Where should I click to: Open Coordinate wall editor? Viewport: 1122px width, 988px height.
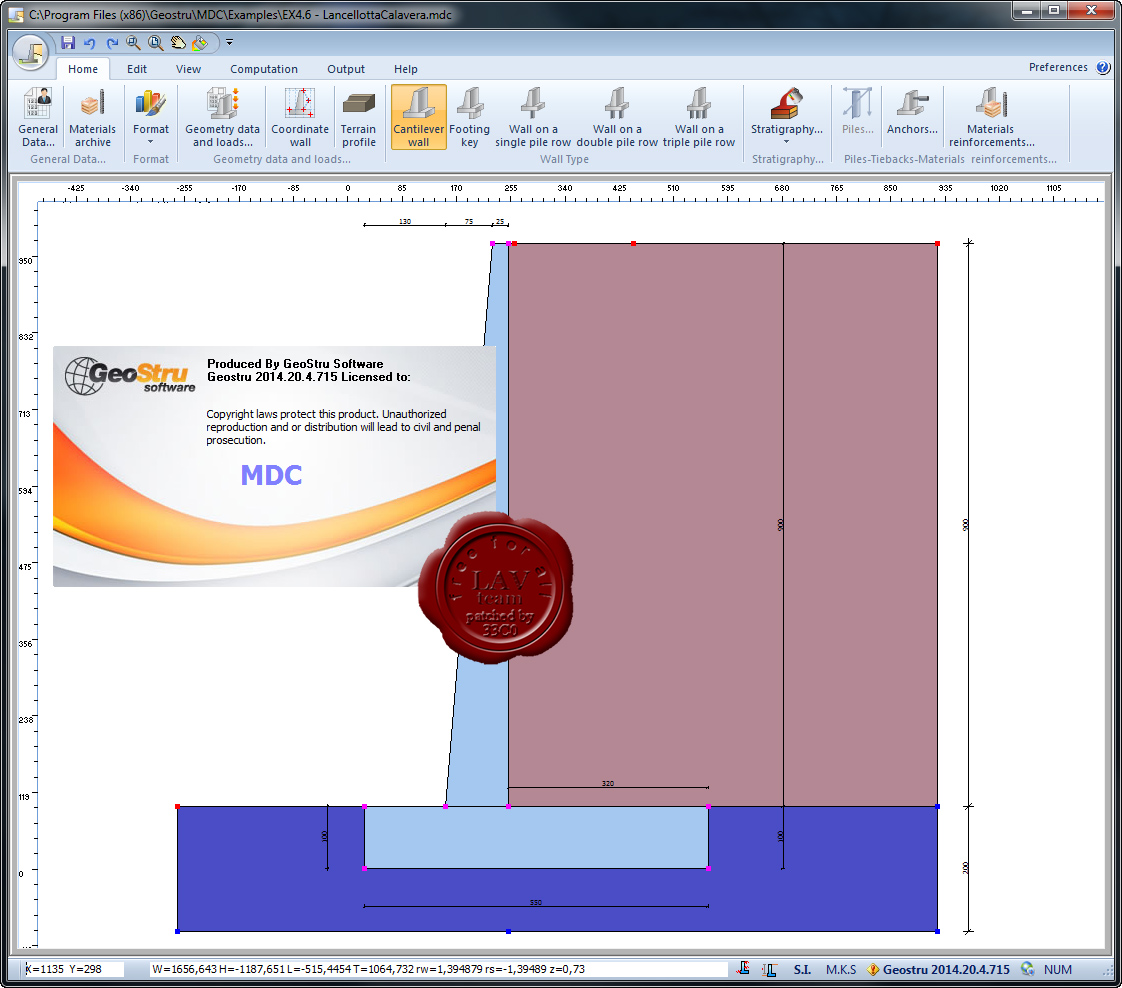[x=300, y=117]
